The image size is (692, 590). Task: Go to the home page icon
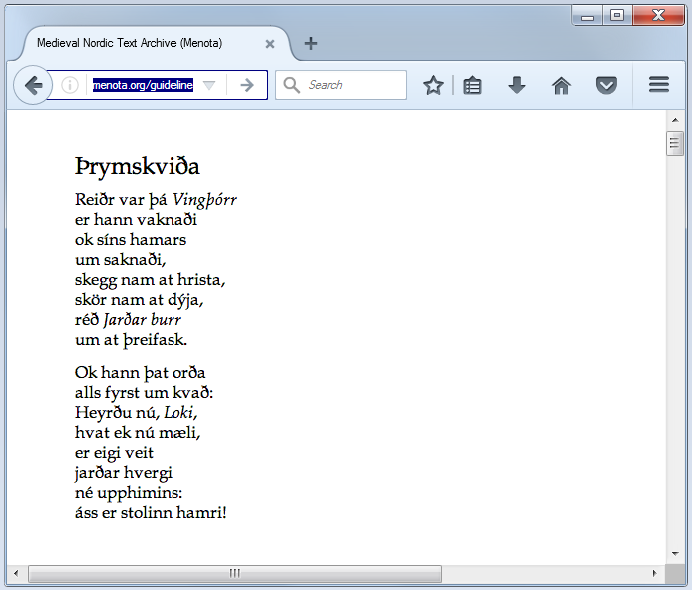(x=561, y=86)
